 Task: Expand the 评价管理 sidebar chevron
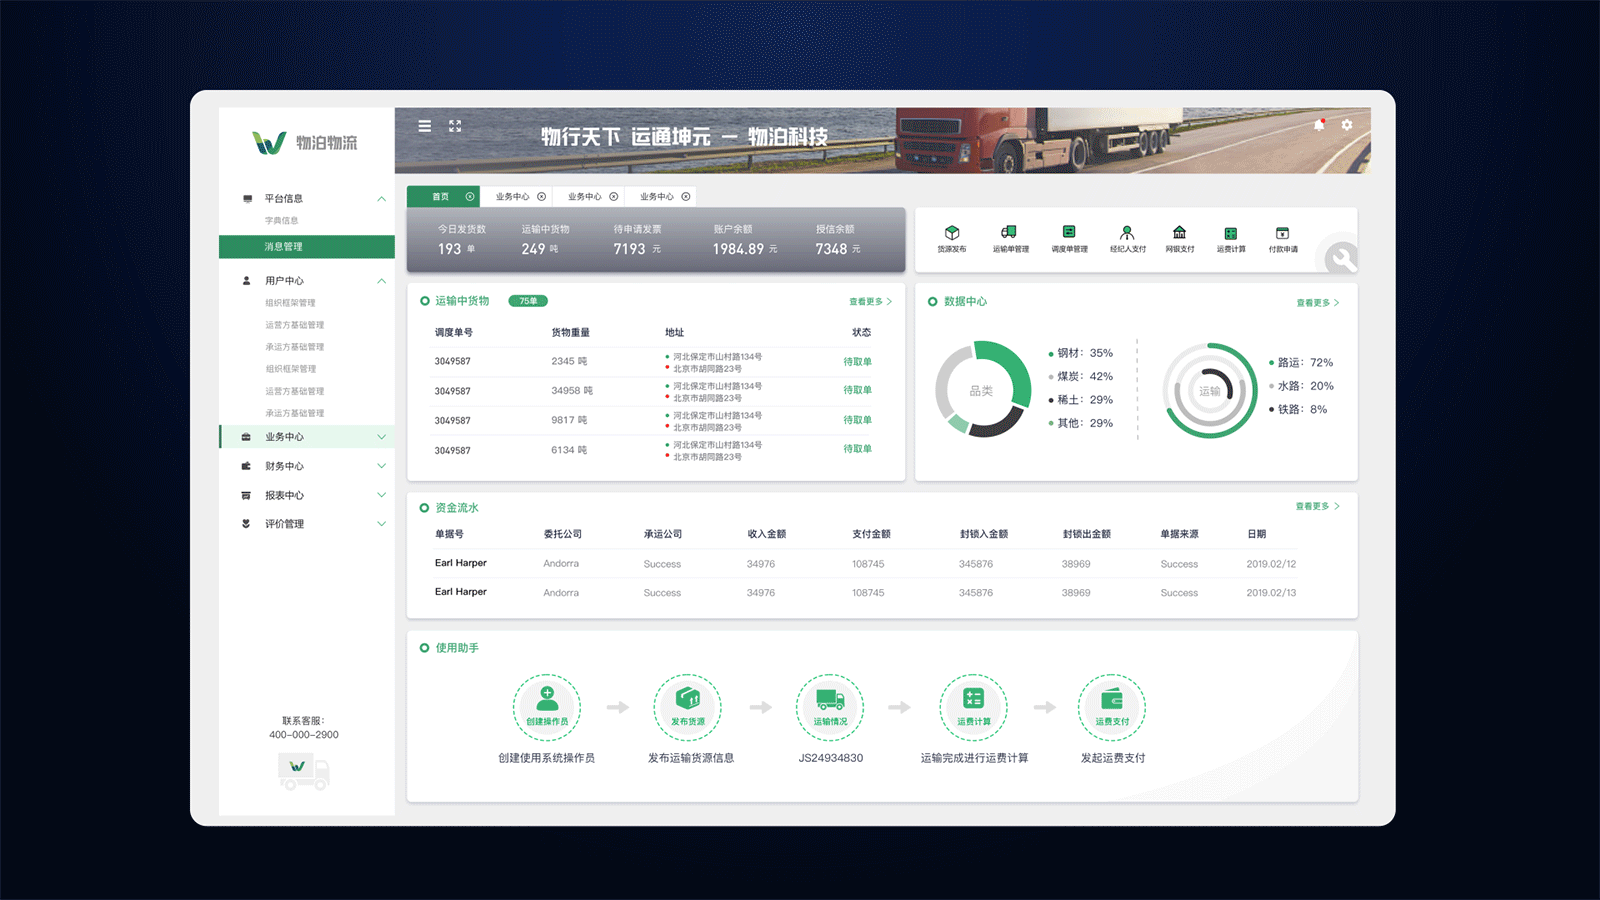381,524
